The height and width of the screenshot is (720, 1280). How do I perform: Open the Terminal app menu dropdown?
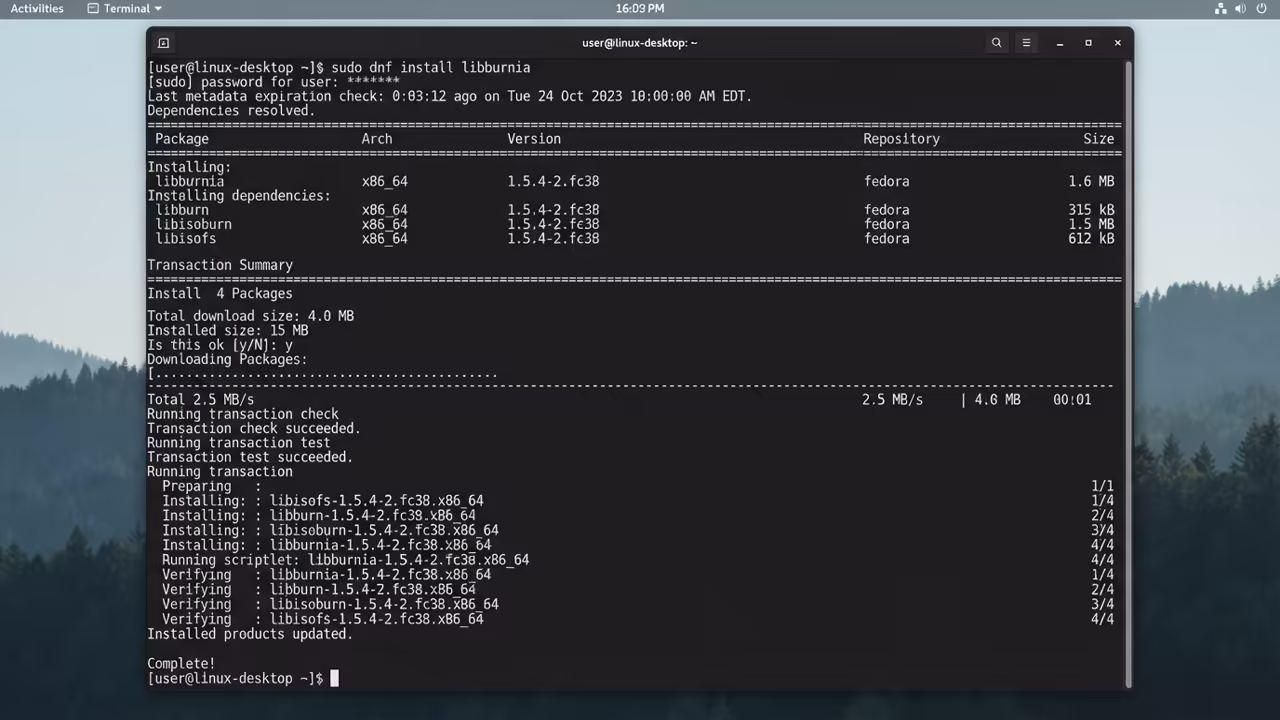(125, 8)
